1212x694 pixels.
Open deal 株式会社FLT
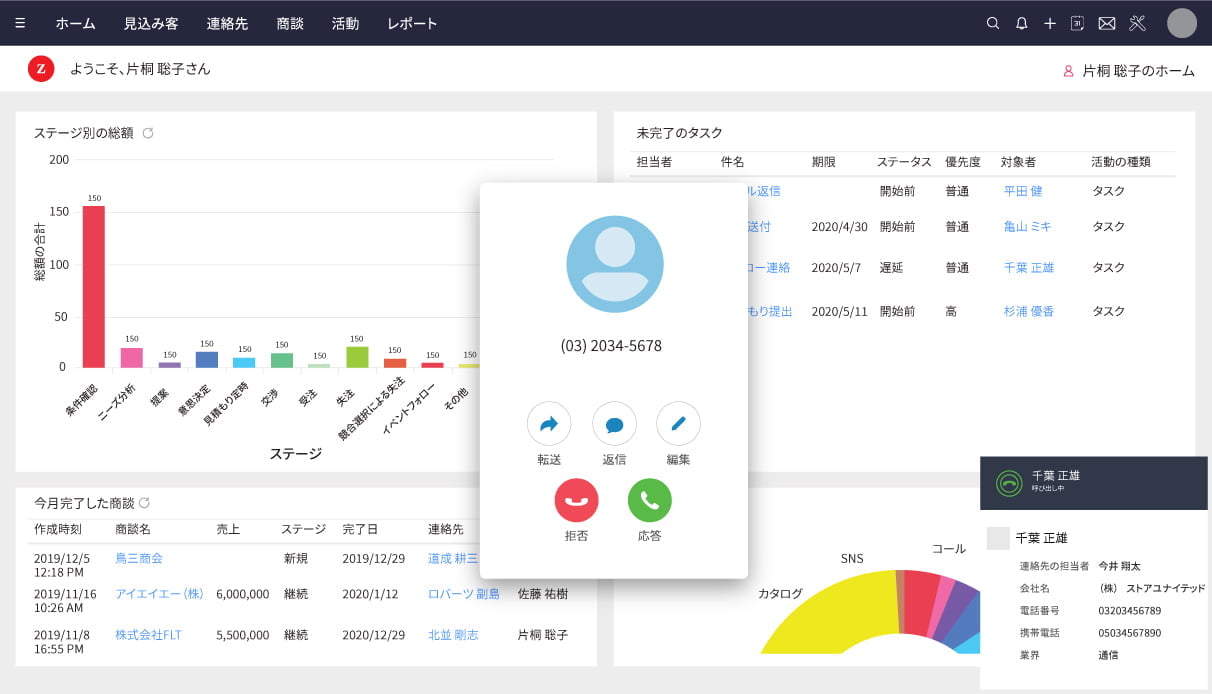click(x=148, y=634)
